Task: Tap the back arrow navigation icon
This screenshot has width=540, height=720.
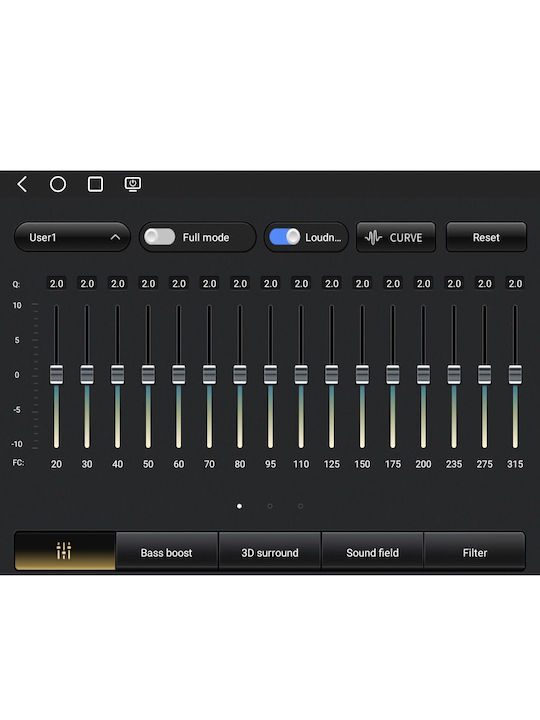Action: click(22, 185)
